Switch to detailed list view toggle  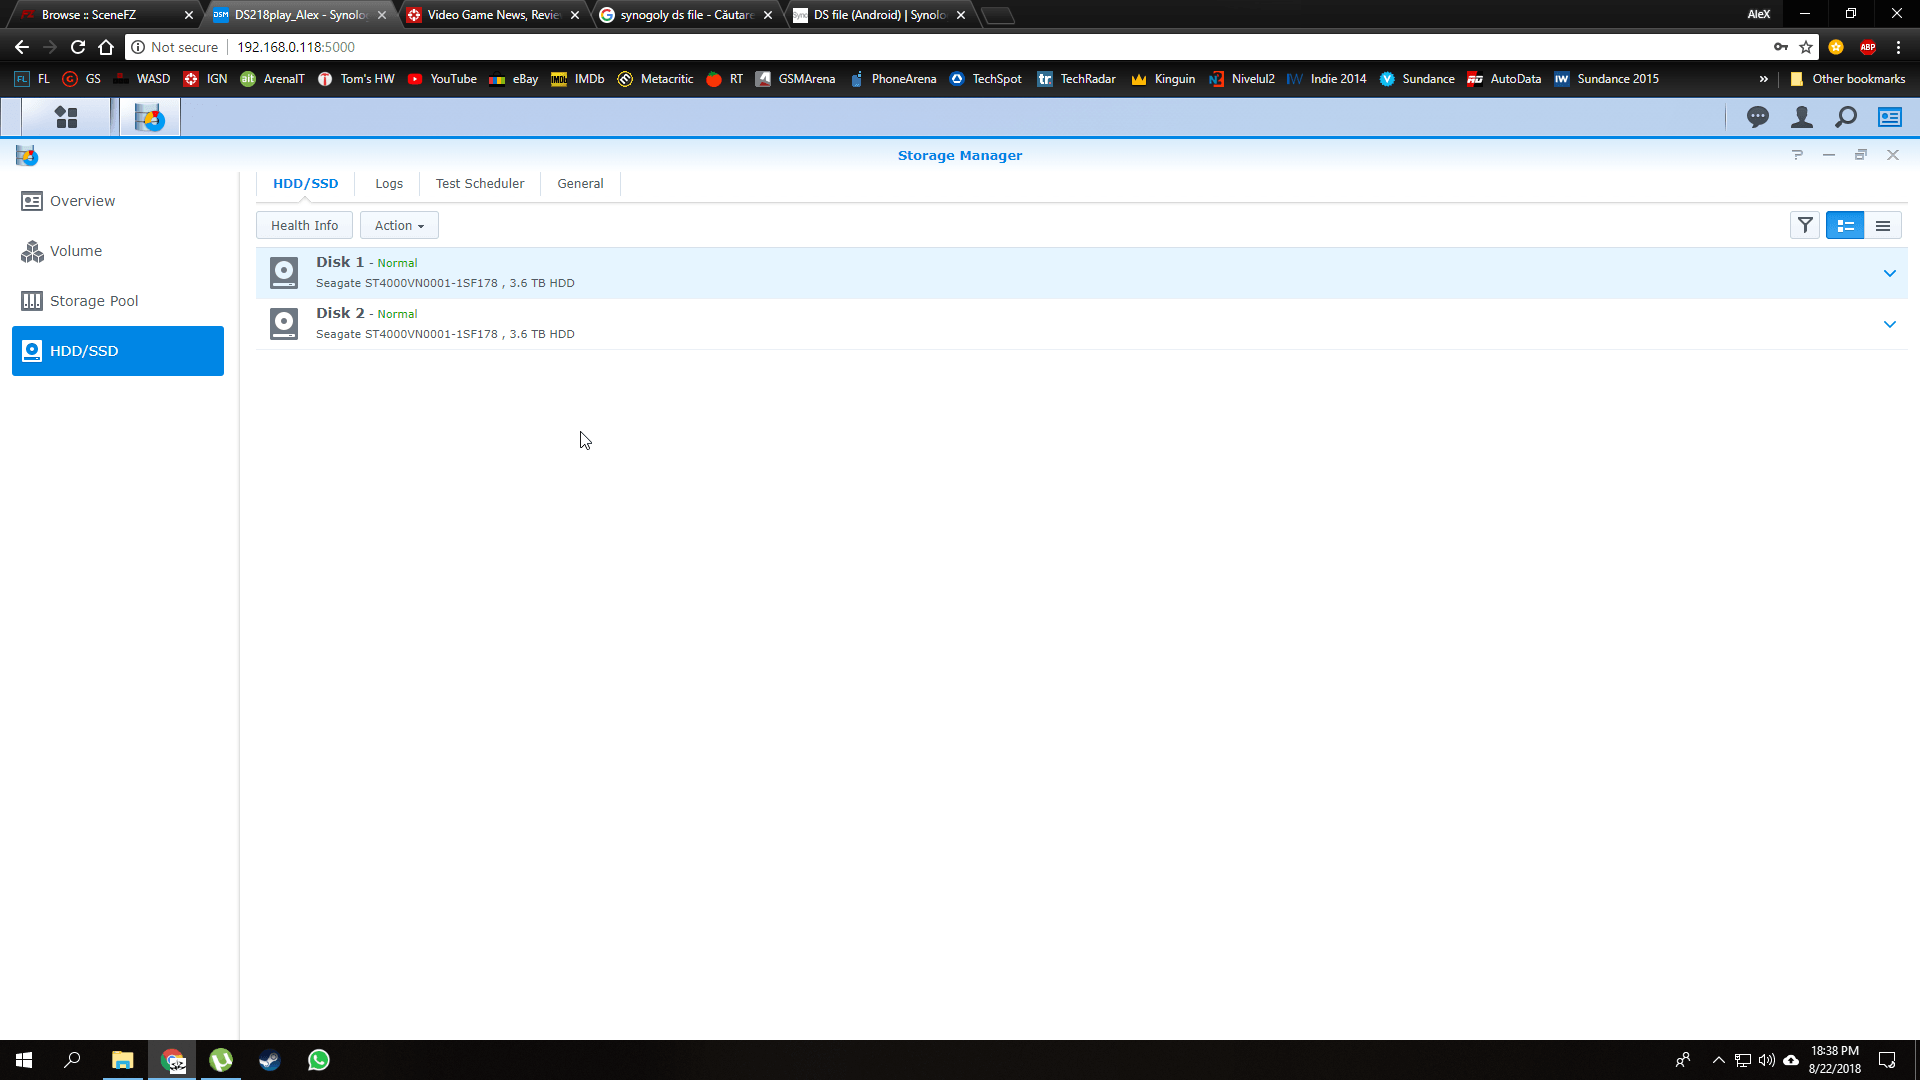pos(1845,226)
